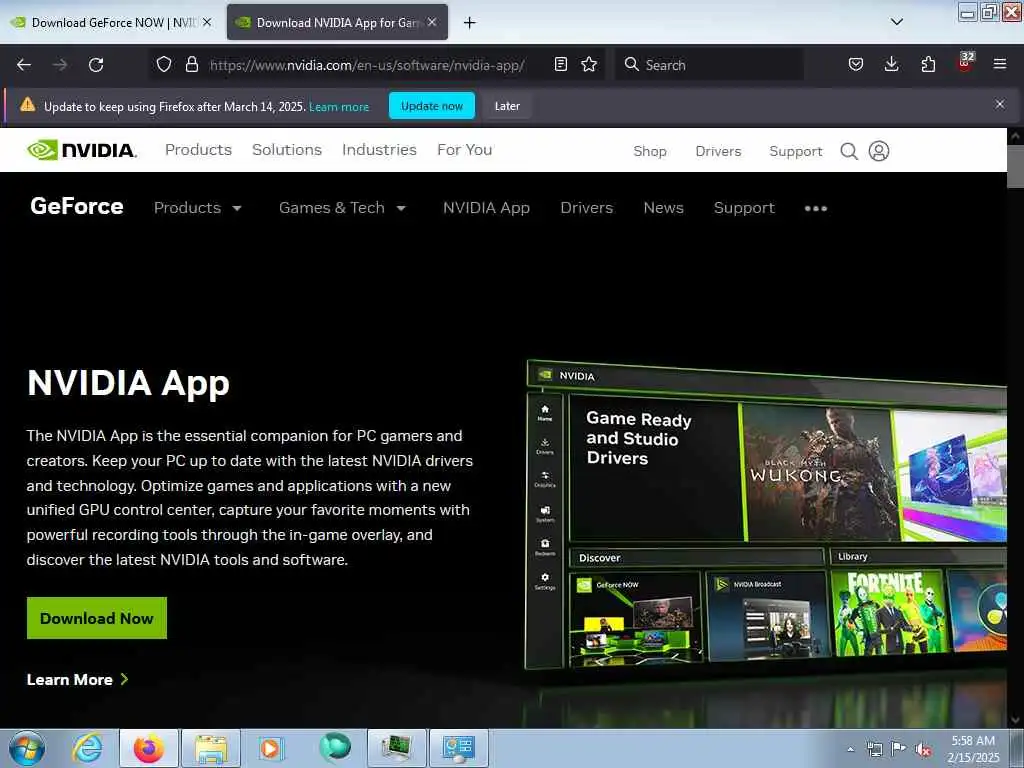The image size is (1024, 768).
Task: Open News in the GeForce nav
Action: [663, 208]
